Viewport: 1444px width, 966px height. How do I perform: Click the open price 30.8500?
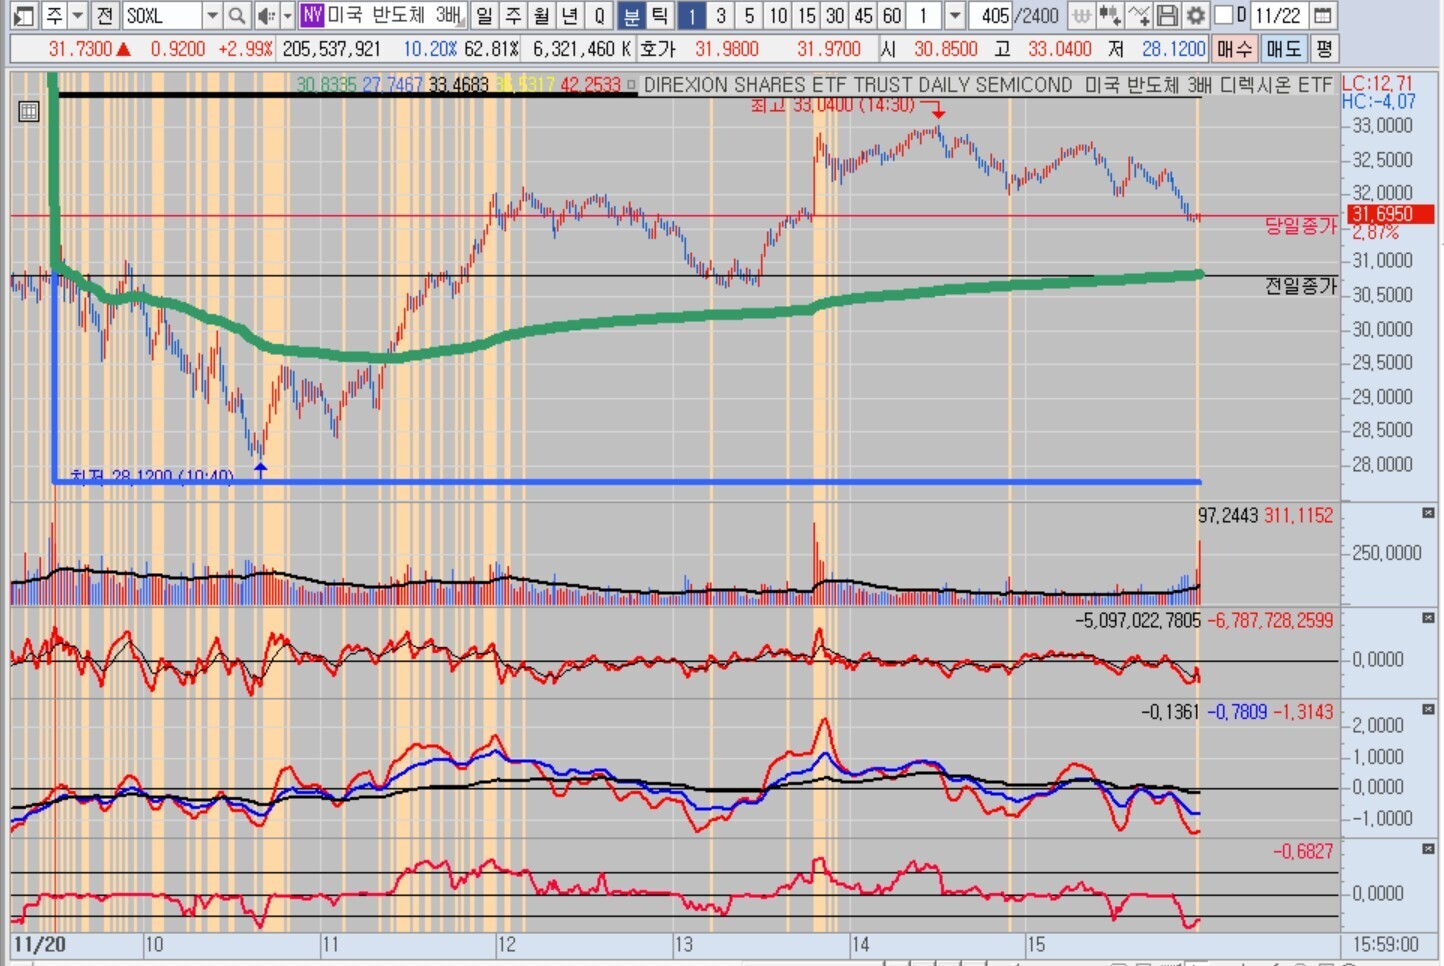click(945, 48)
